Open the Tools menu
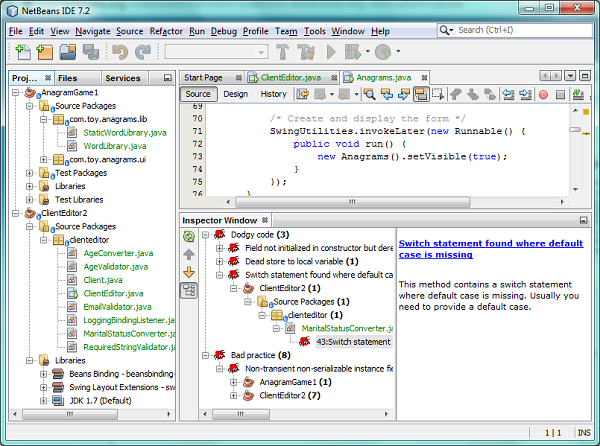Image resolution: width=600 pixels, height=446 pixels. (x=315, y=31)
